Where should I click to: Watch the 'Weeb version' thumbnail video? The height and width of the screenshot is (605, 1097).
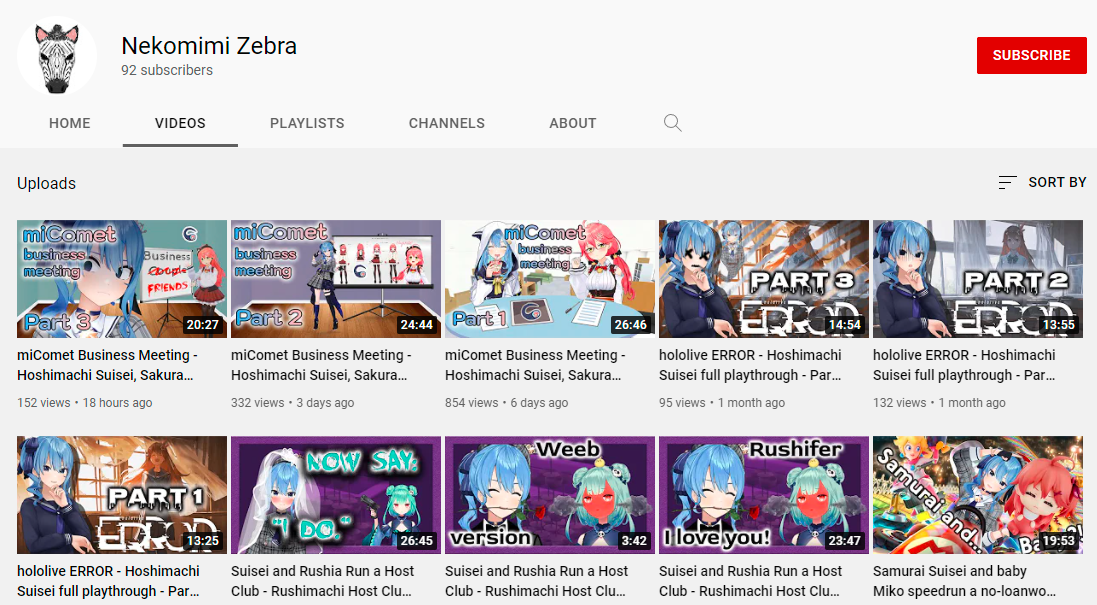pos(550,495)
